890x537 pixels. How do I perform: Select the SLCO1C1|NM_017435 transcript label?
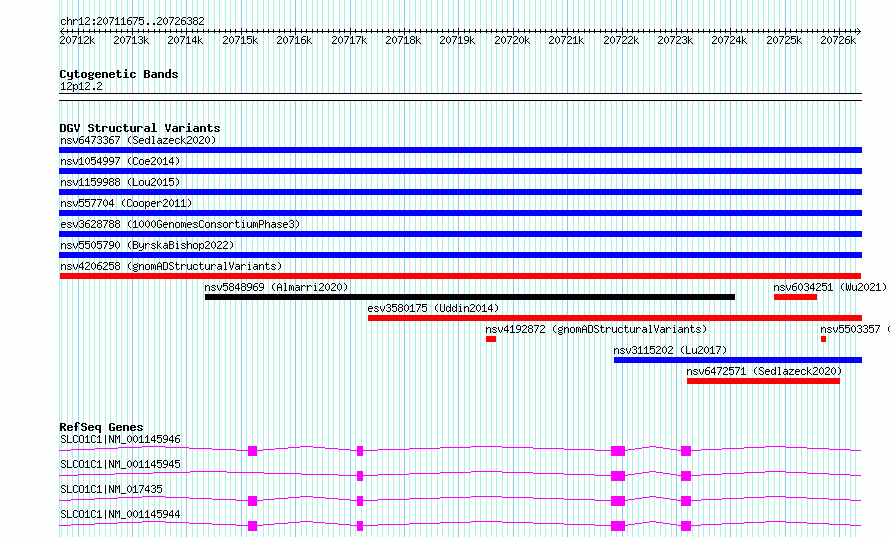pos(111,489)
